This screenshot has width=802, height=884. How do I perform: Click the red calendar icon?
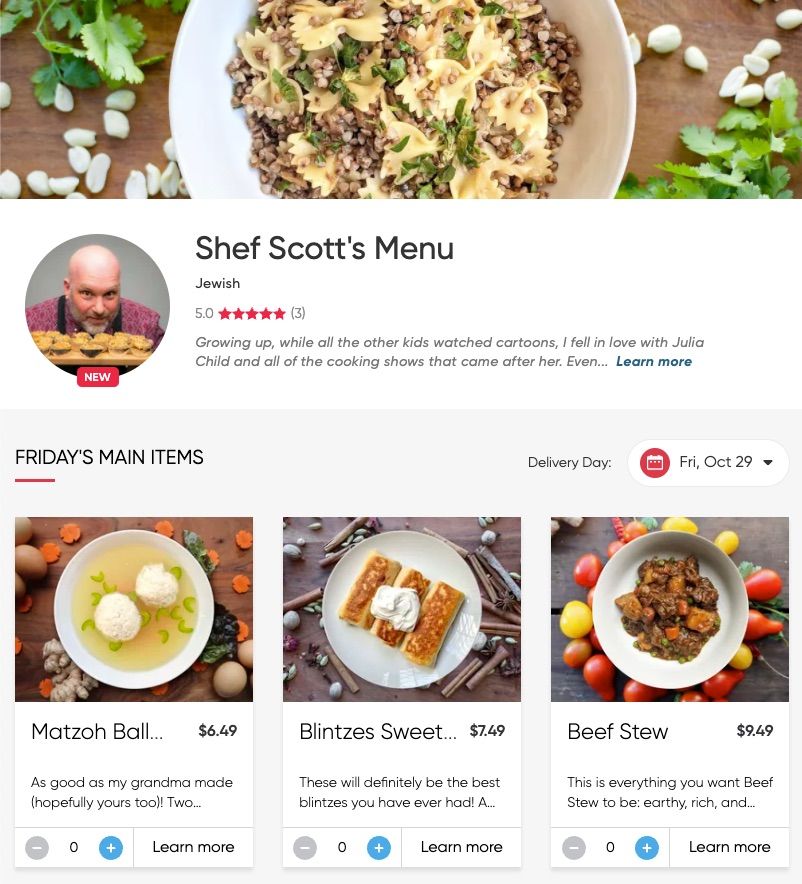tap(654, 463)
